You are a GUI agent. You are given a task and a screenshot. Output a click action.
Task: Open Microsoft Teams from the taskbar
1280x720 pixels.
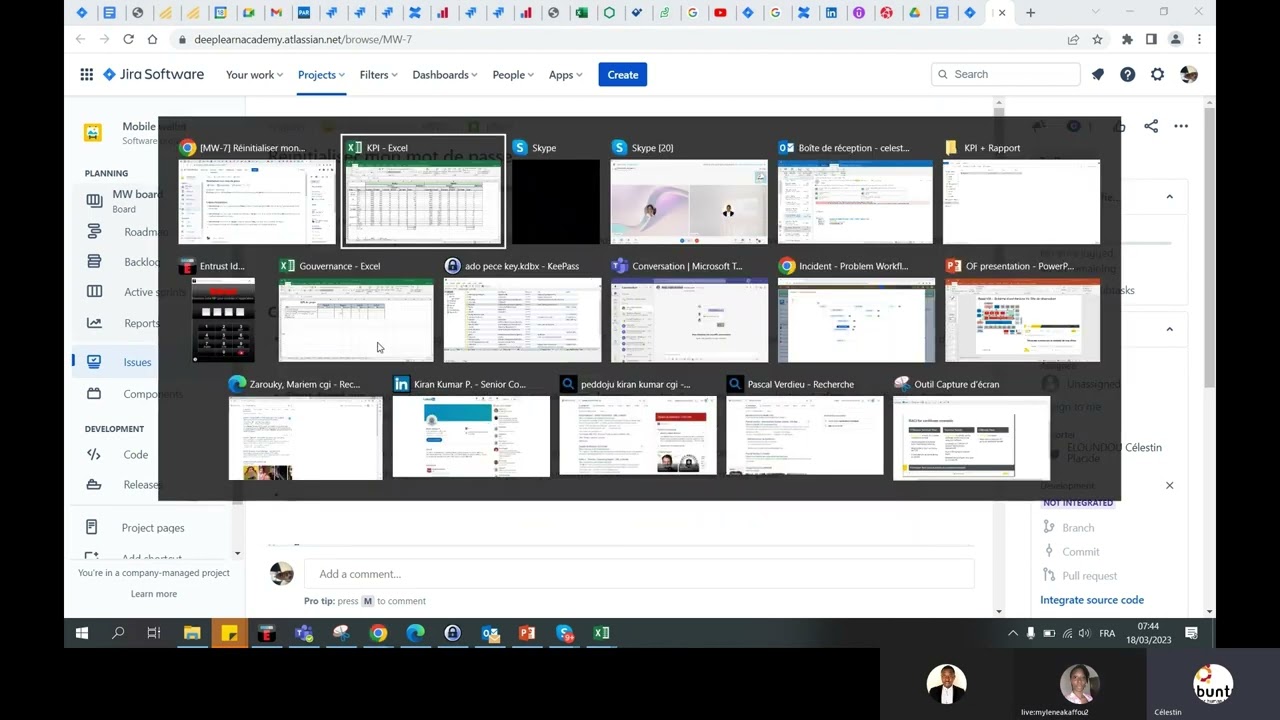303,633
